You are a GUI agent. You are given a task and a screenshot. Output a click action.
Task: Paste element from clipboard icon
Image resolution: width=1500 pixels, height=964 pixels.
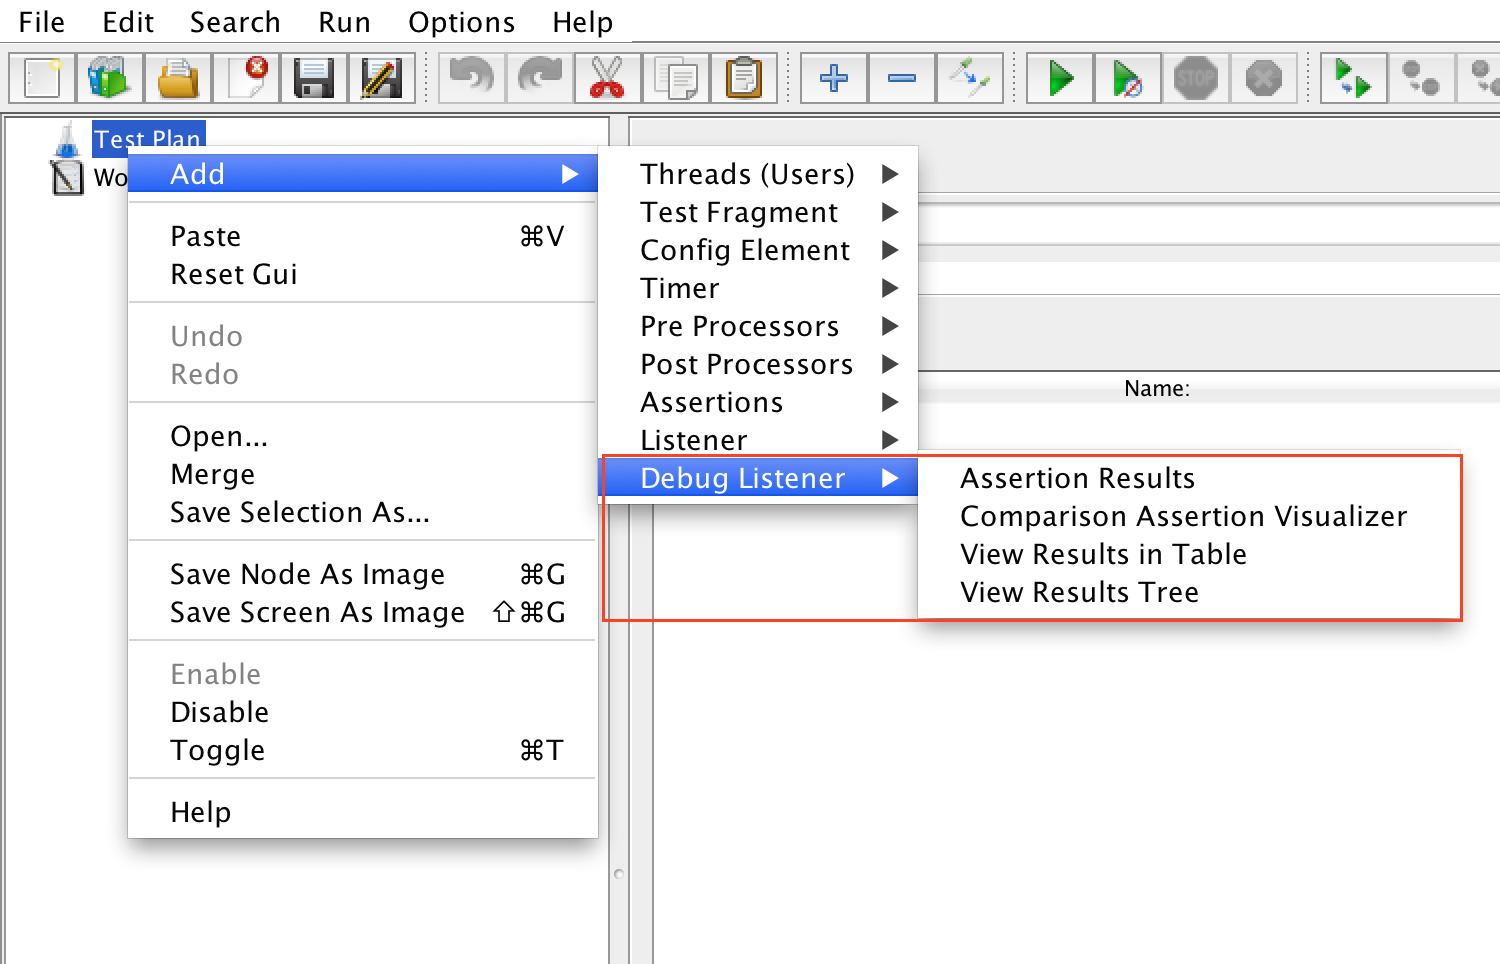(744, 77)
